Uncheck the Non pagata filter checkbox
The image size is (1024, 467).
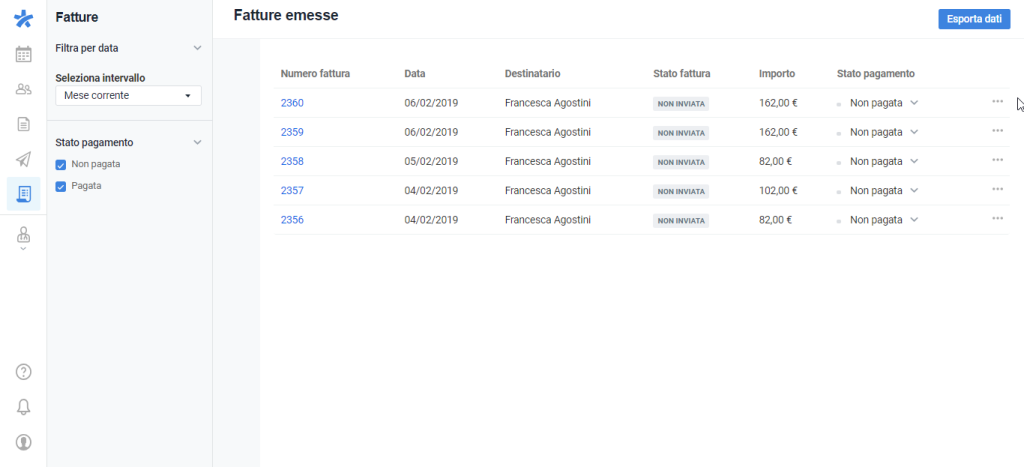[x=61, y=164]
